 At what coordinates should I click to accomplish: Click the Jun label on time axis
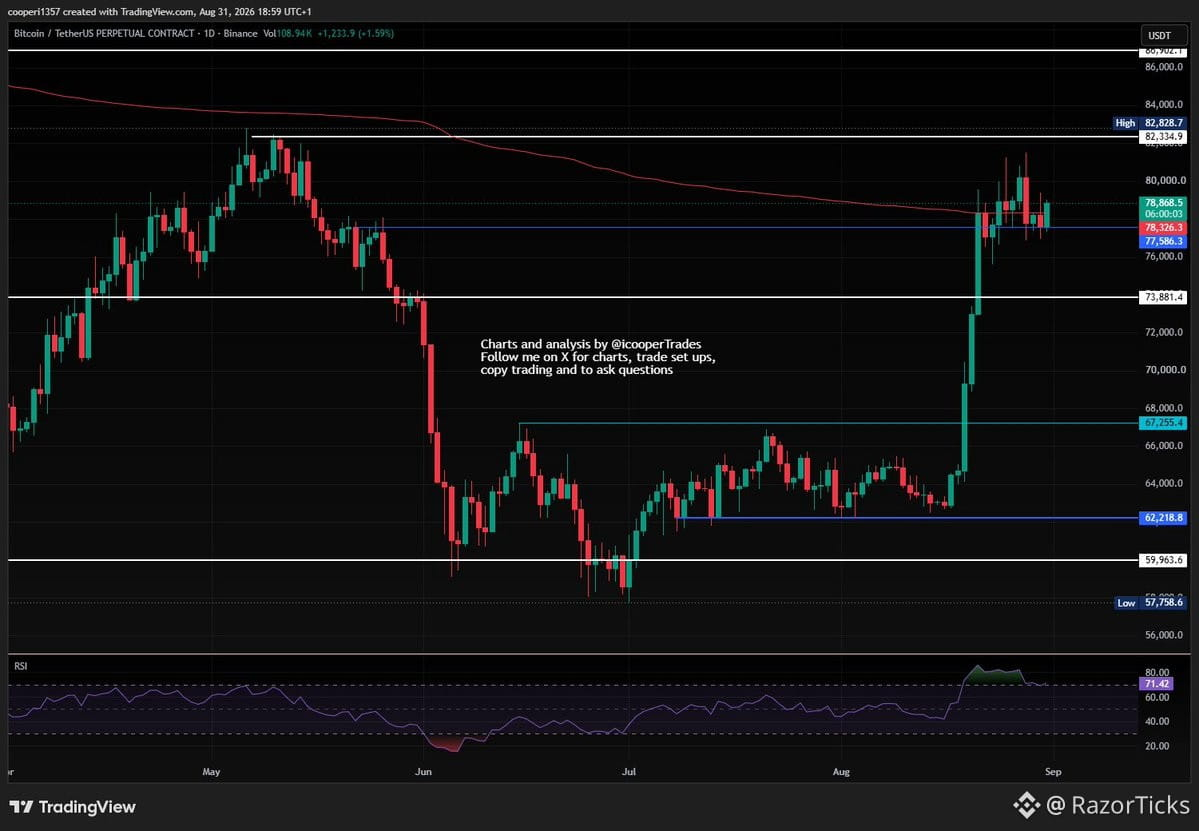423,772
